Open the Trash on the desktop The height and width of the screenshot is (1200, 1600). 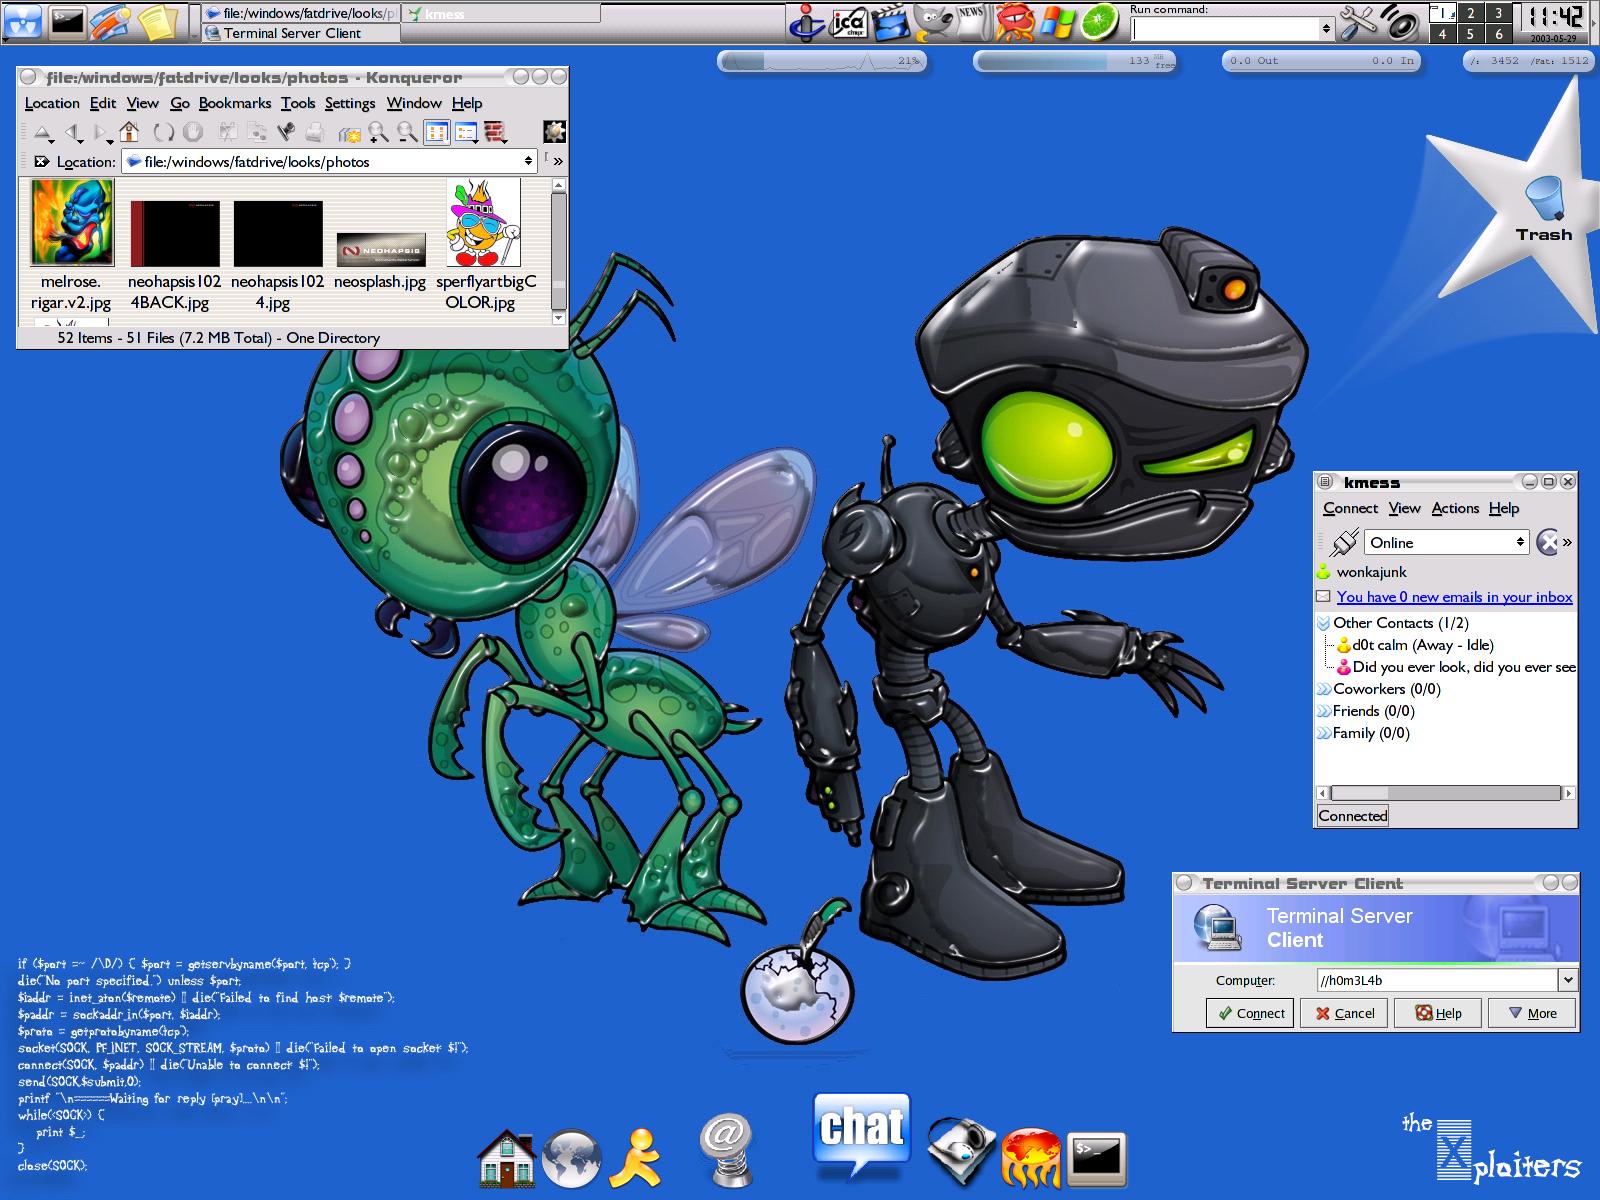point(1544,208)
